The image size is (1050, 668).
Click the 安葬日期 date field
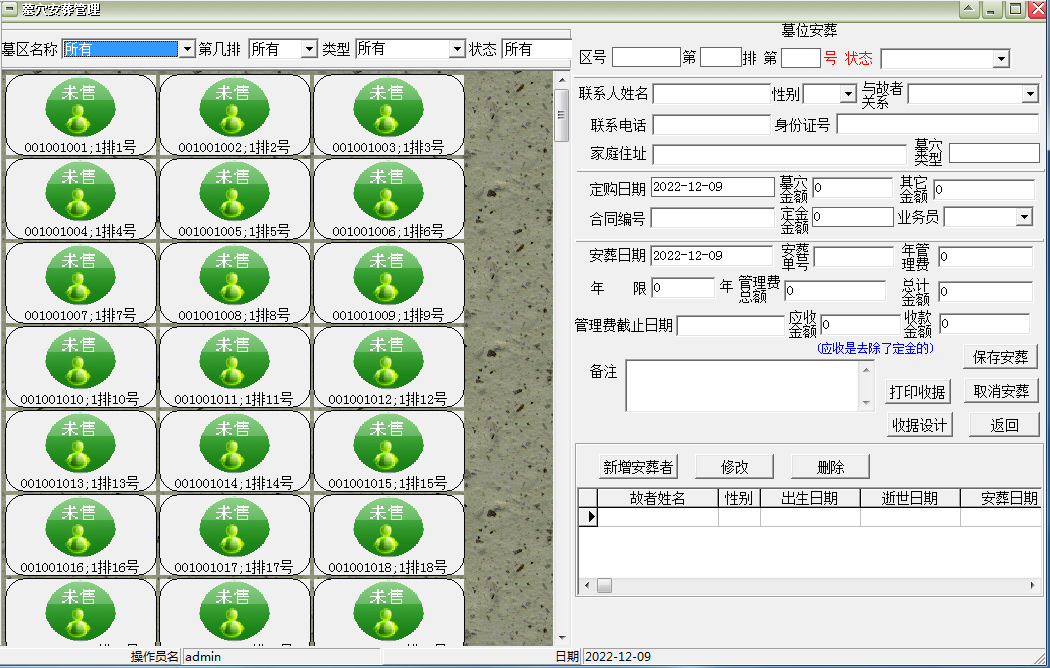pos(711,256)
